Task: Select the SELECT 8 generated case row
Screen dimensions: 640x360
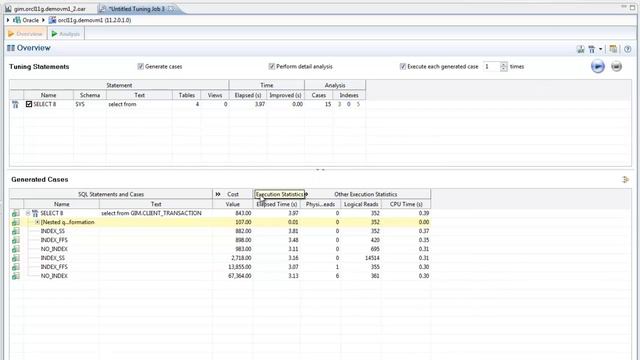Action: [220, 213]
